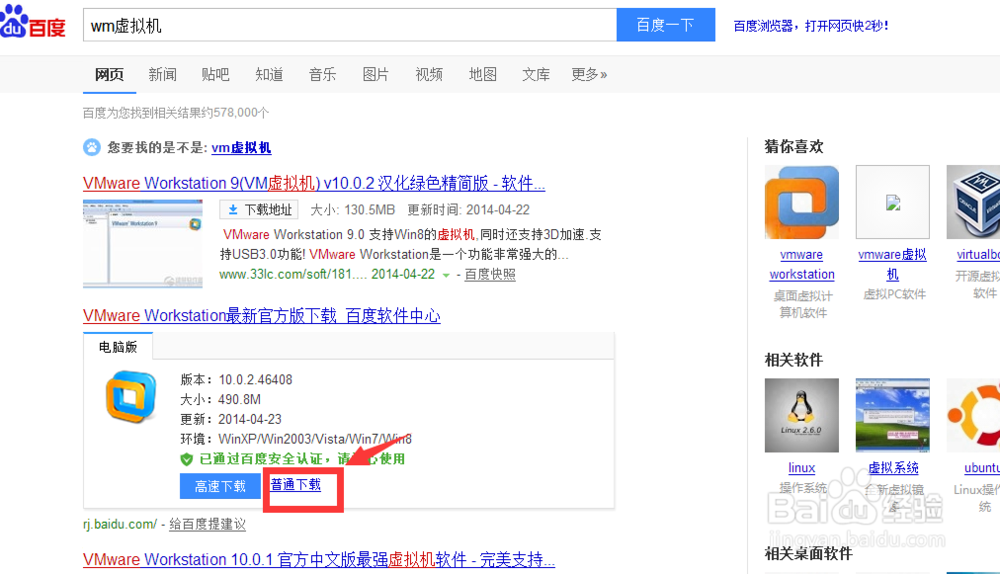Click the VirtualBox cube icon
Viewport: 1000px width, 574px height.
[x=973, y=202]
